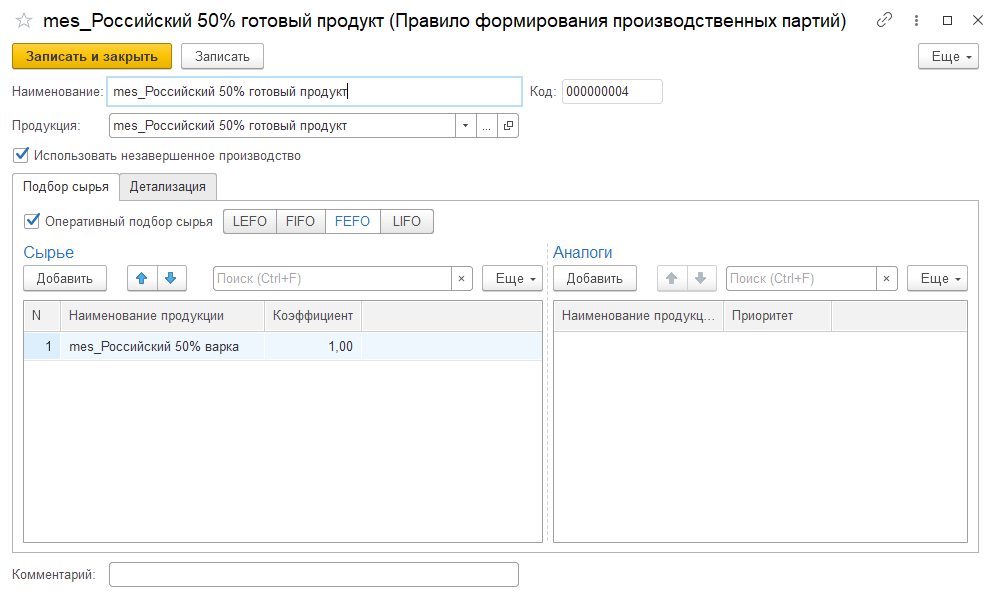This screenshot has width=998, height=598.
Task: Select the FIFO selection method
Action: coord(300,221)
